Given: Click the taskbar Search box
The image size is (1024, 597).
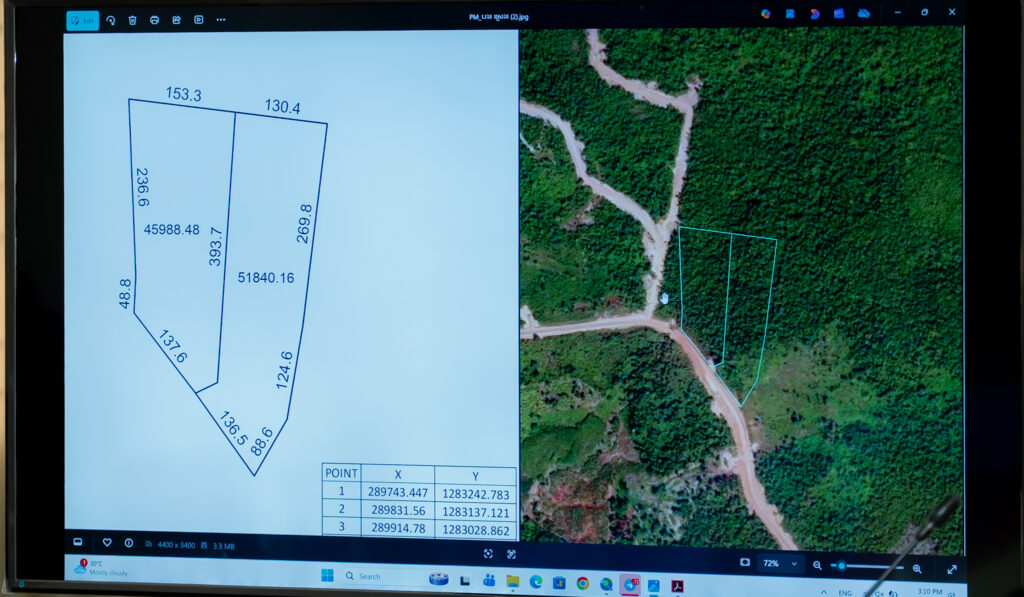Looking at the screenshot, I should tap(380, 577).
